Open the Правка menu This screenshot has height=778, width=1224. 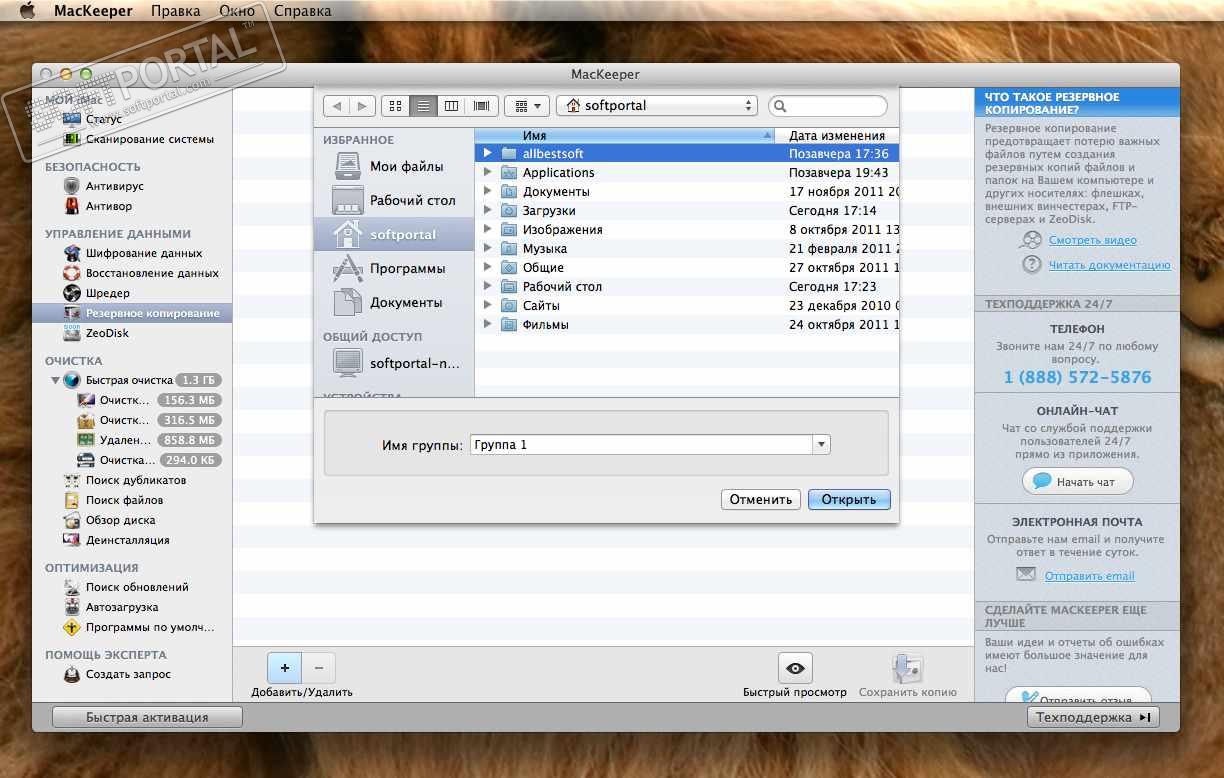tap(175, 11)
